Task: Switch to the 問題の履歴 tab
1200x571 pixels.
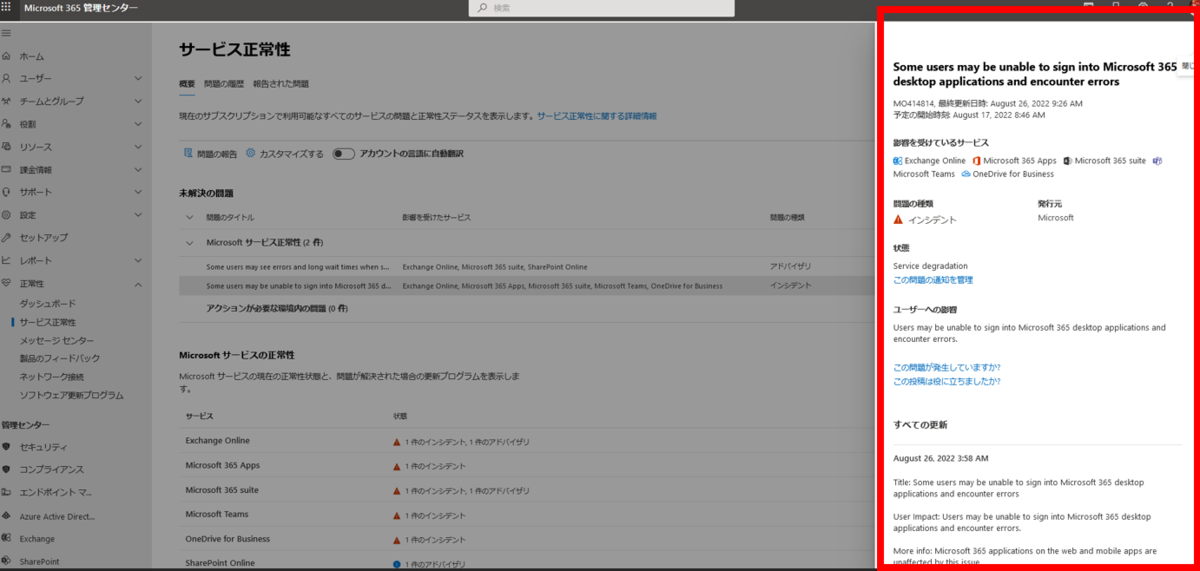Action: coord(224,84)
